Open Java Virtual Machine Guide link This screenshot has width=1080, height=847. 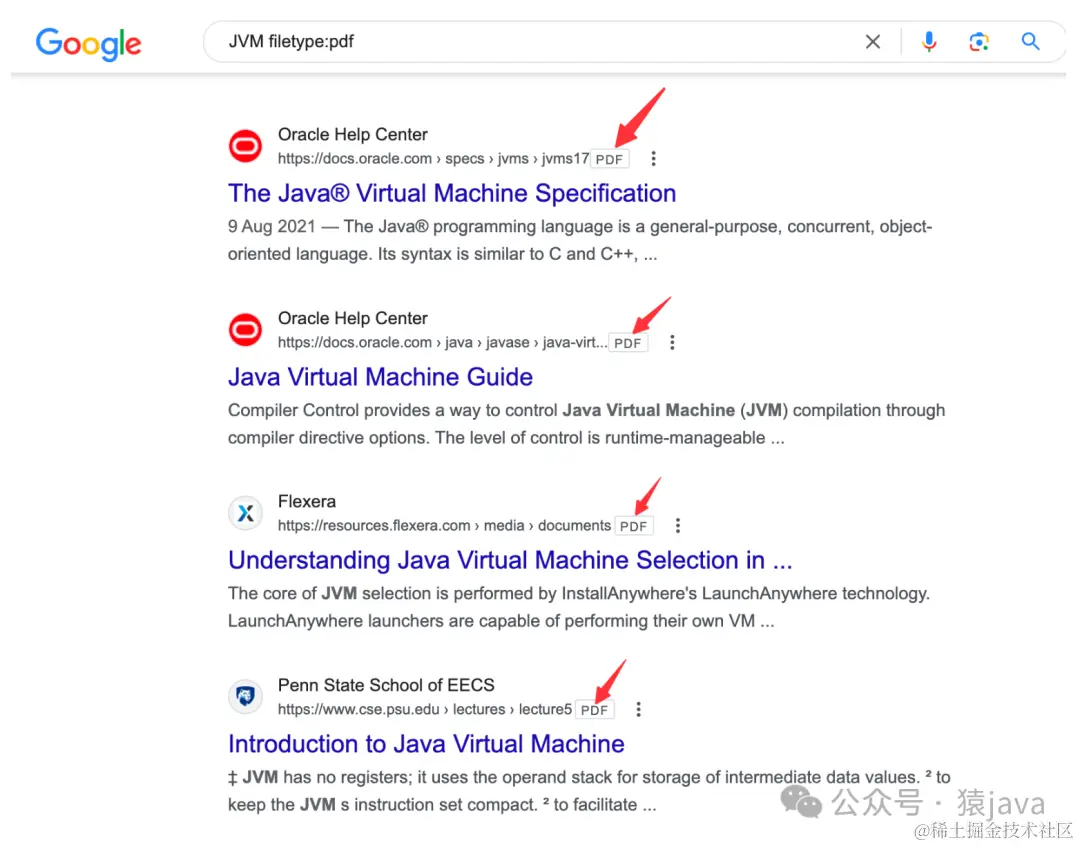(x=380, y=377)
